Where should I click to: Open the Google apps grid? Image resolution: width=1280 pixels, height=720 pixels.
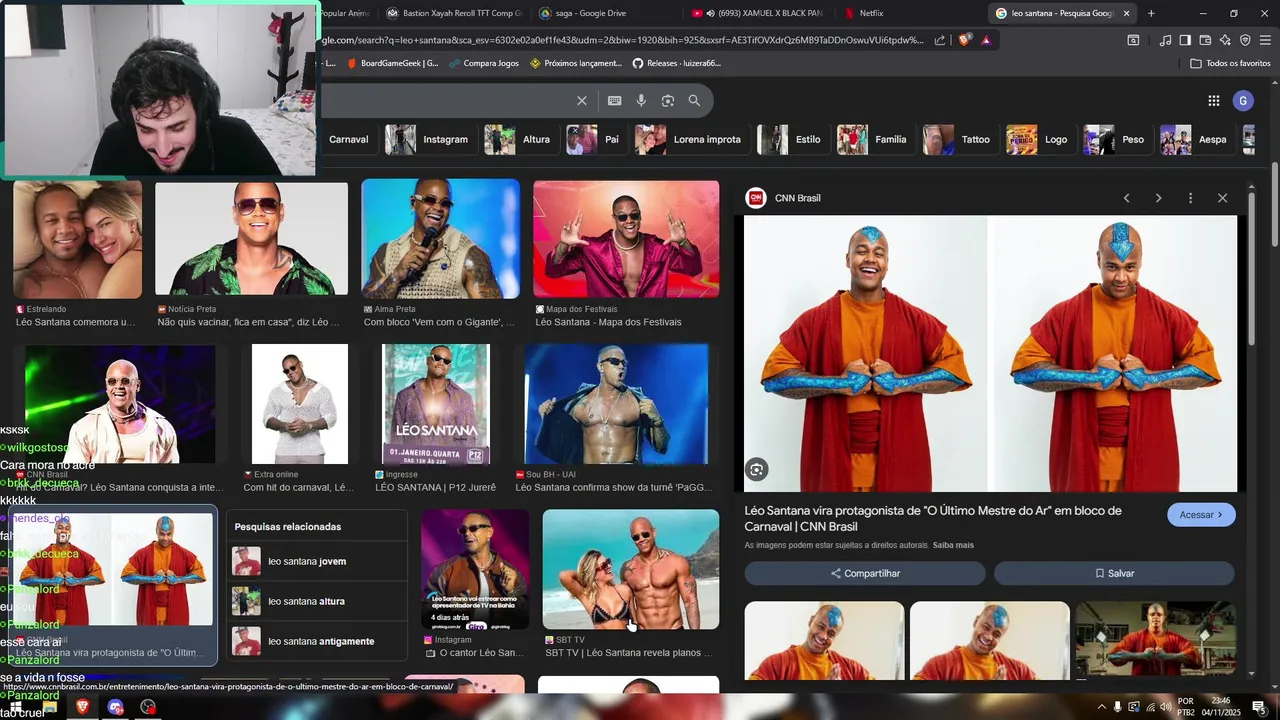point(1214,101)
